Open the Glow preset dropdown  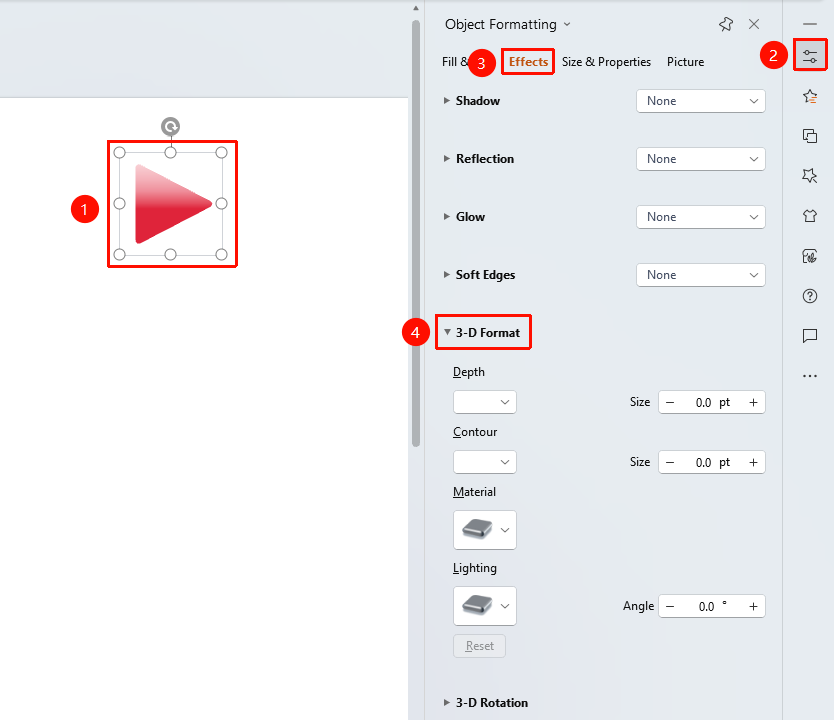[x=700, y=217]
